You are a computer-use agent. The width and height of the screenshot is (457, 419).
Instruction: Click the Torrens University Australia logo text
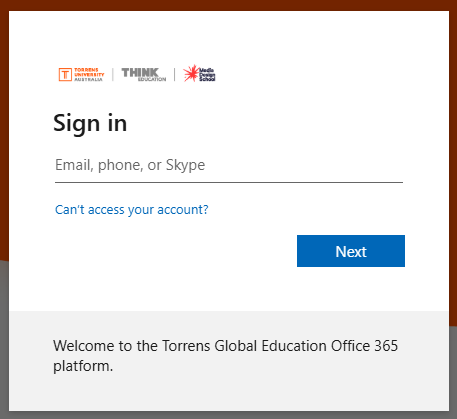coord(89,74)
